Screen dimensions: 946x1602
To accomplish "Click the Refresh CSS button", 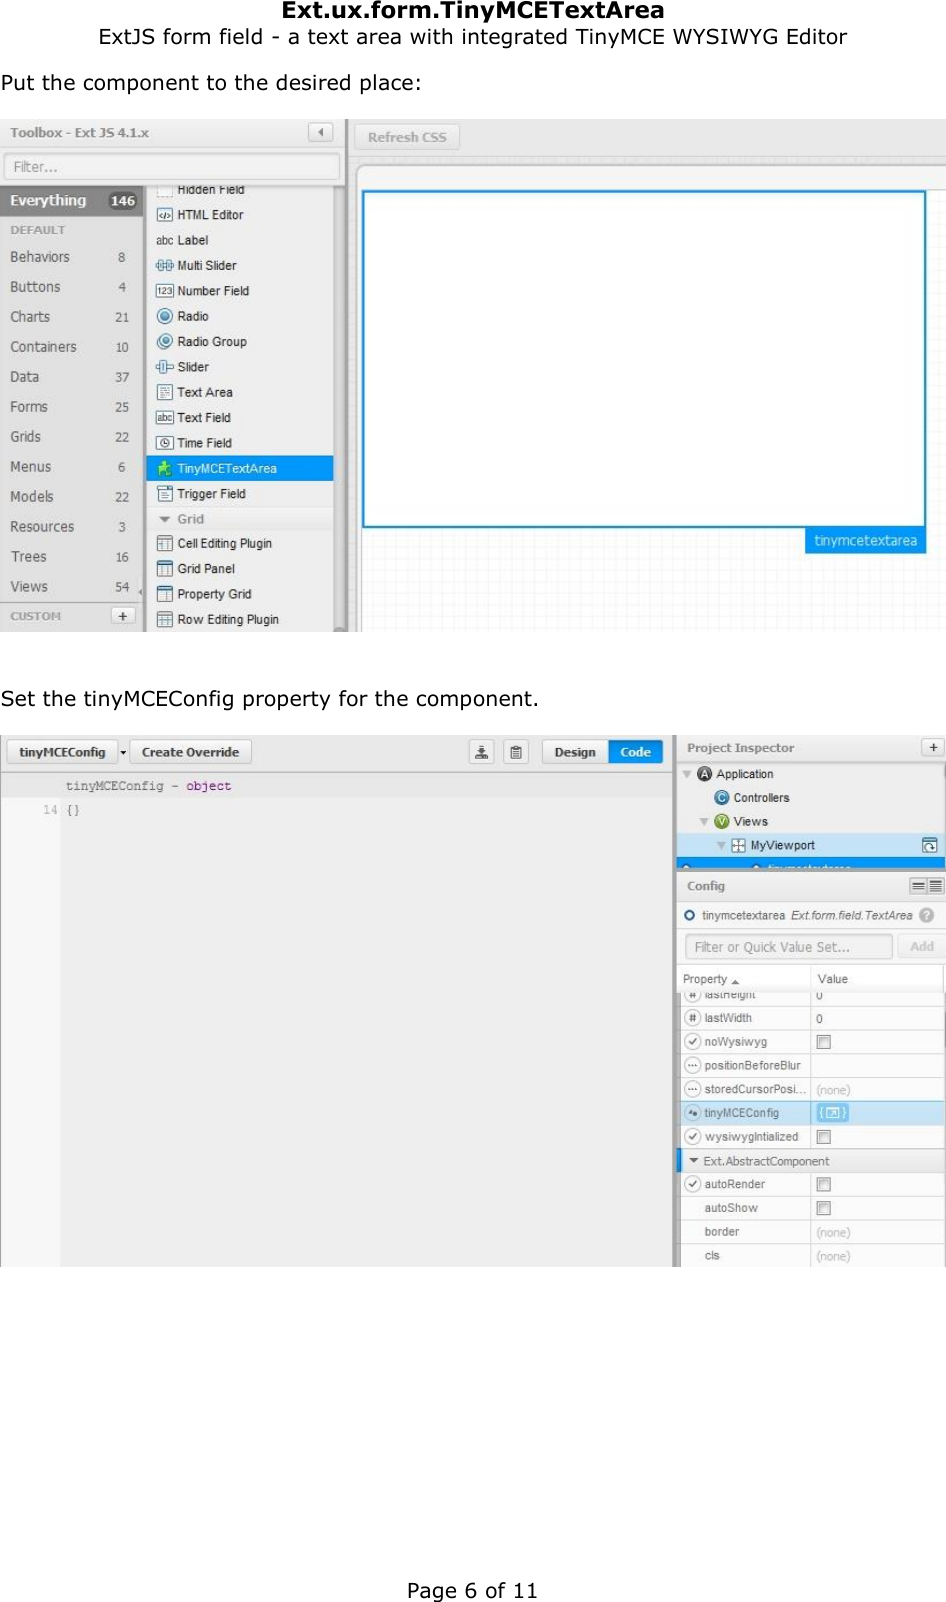I will [407, 137].
